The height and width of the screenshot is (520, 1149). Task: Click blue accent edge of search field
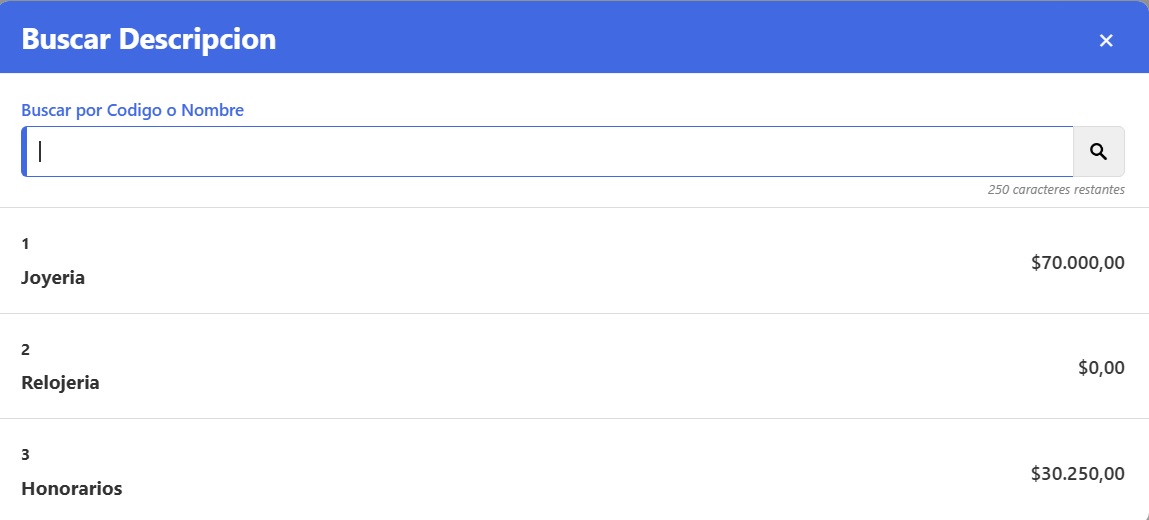click(23, 151)
